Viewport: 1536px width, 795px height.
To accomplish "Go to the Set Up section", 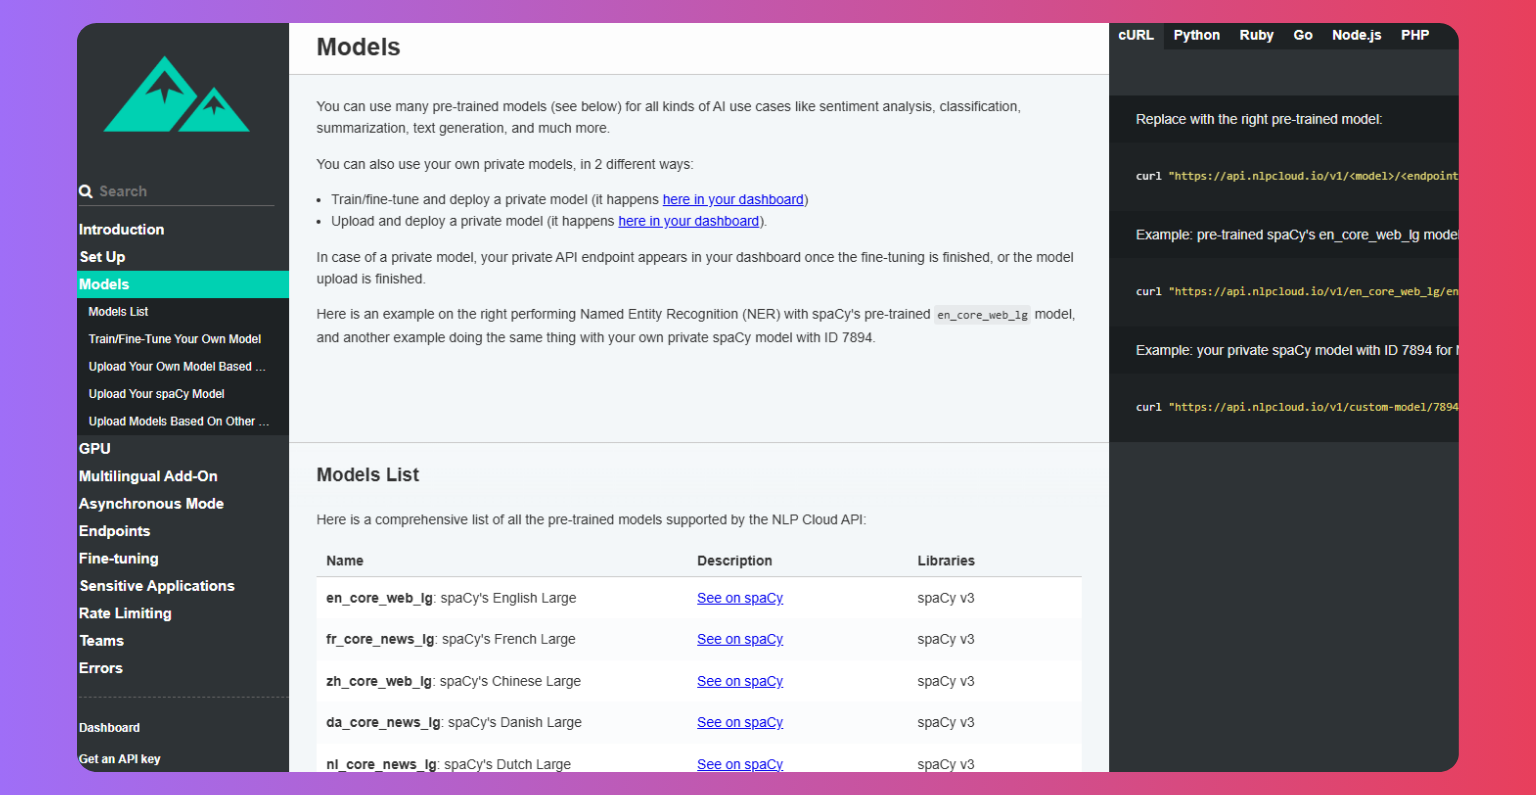I will [x=102, y=257].
